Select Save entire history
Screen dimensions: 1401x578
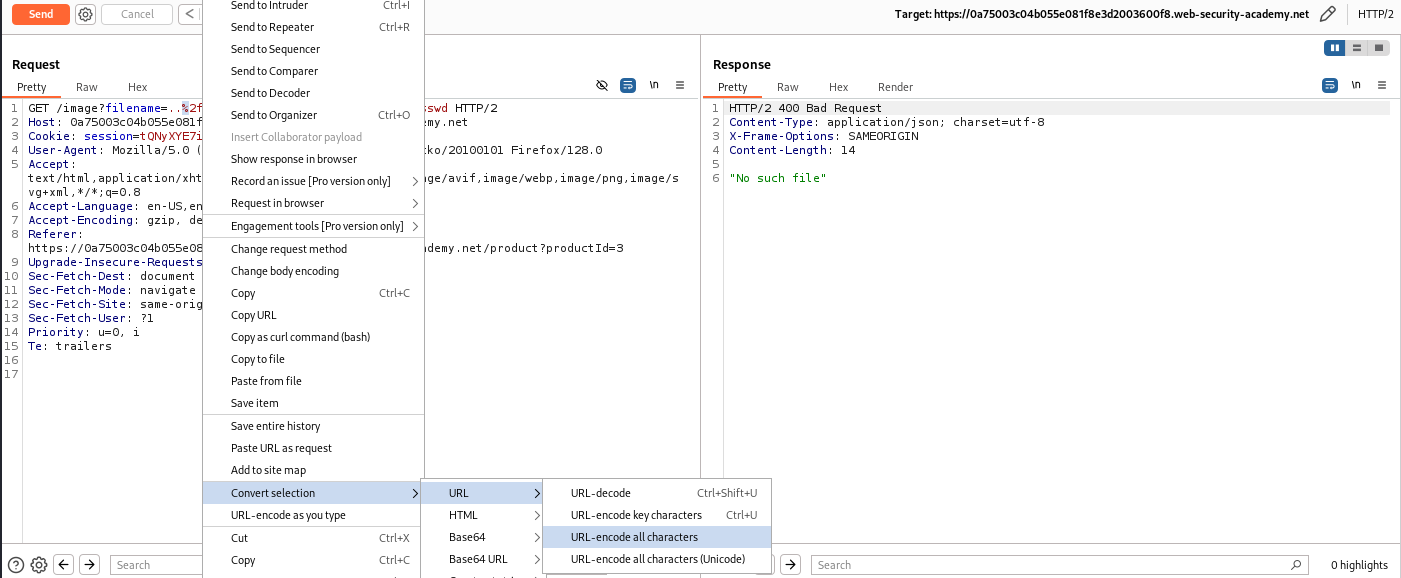[313, 426]
